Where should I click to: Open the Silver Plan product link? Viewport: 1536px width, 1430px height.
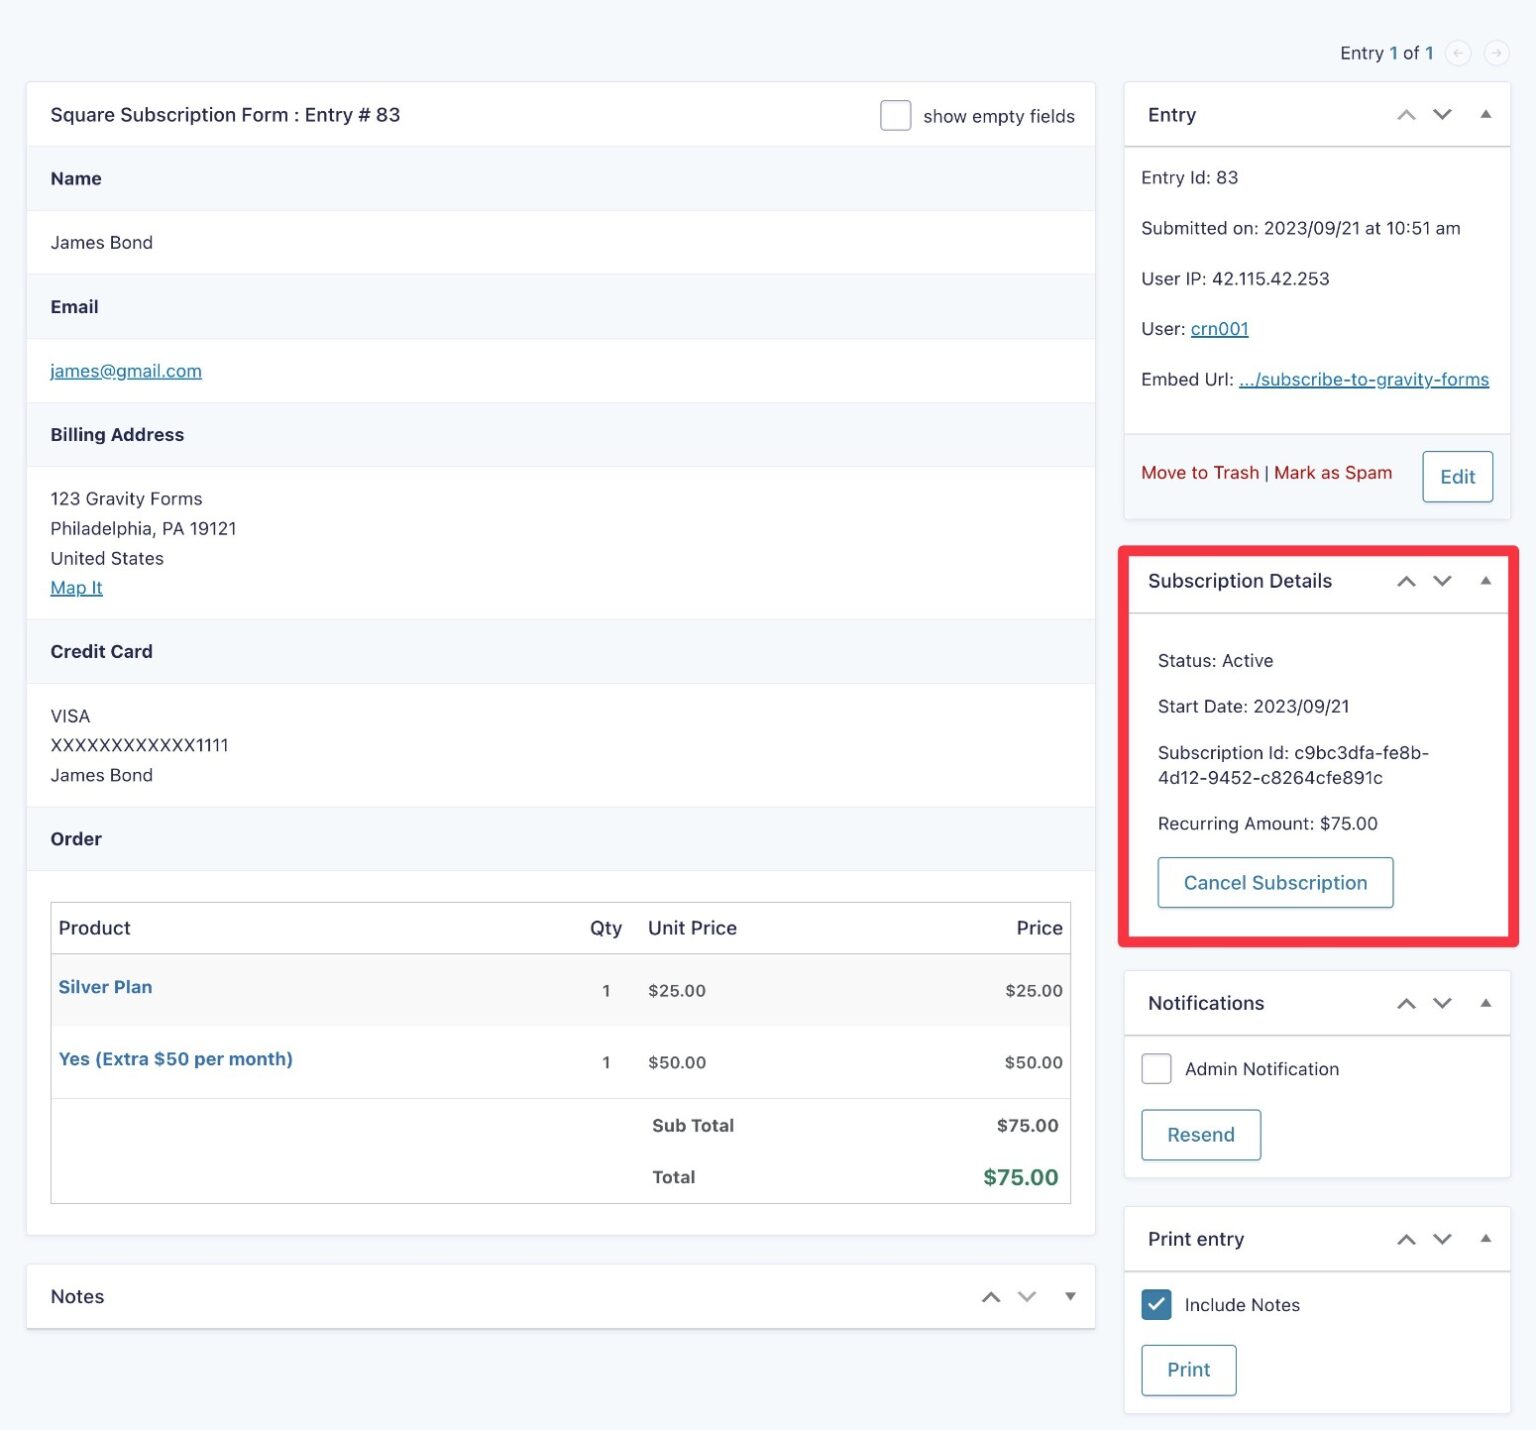pyautogui.click(x=105, y=987)
